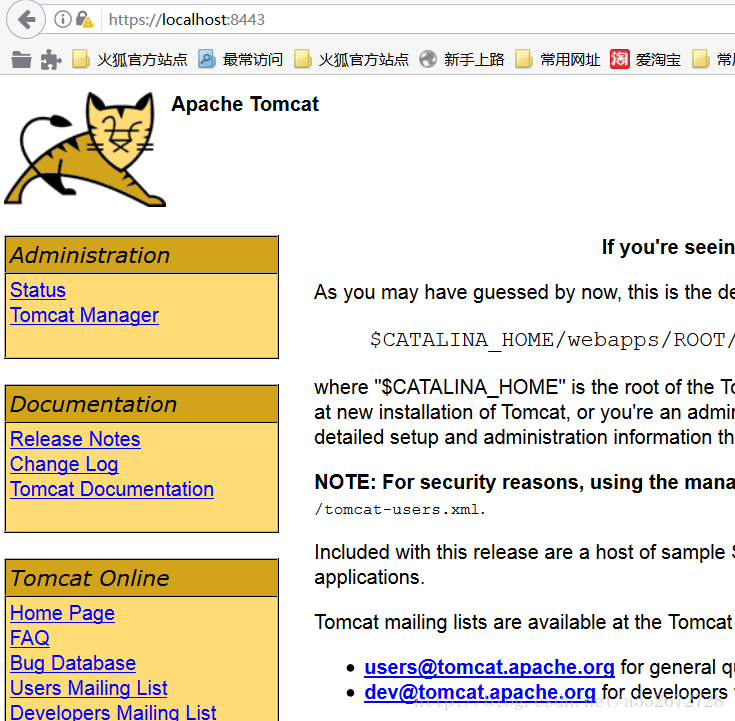Open the site information (i) icon

coord(62,20)
